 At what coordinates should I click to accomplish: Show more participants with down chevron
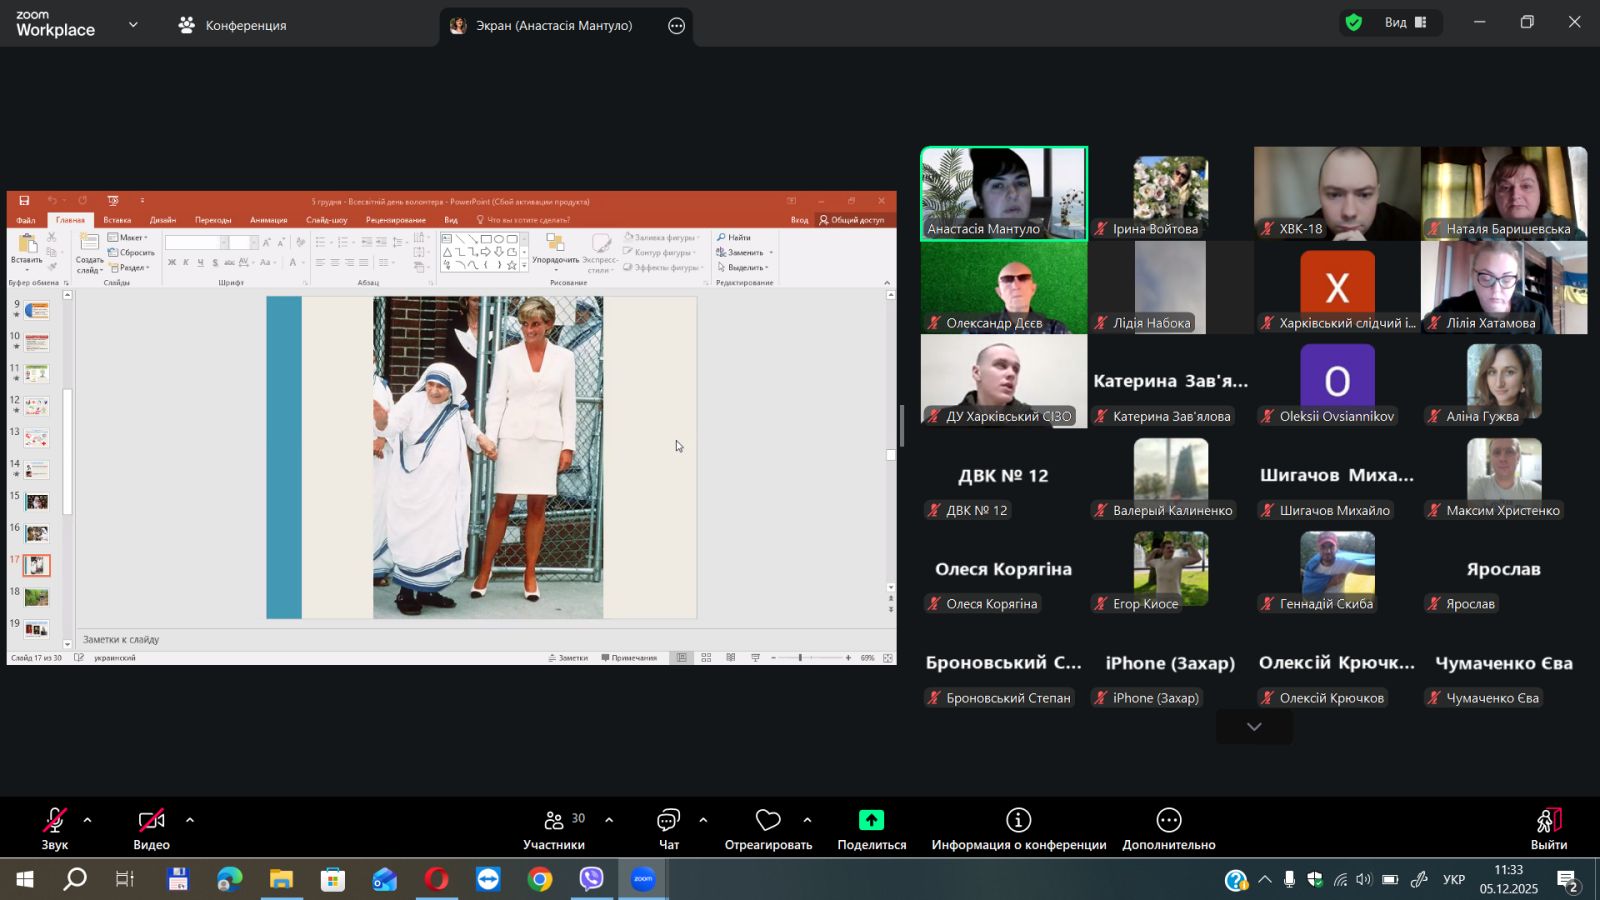pyautogui.click(x=1254, y=727)
